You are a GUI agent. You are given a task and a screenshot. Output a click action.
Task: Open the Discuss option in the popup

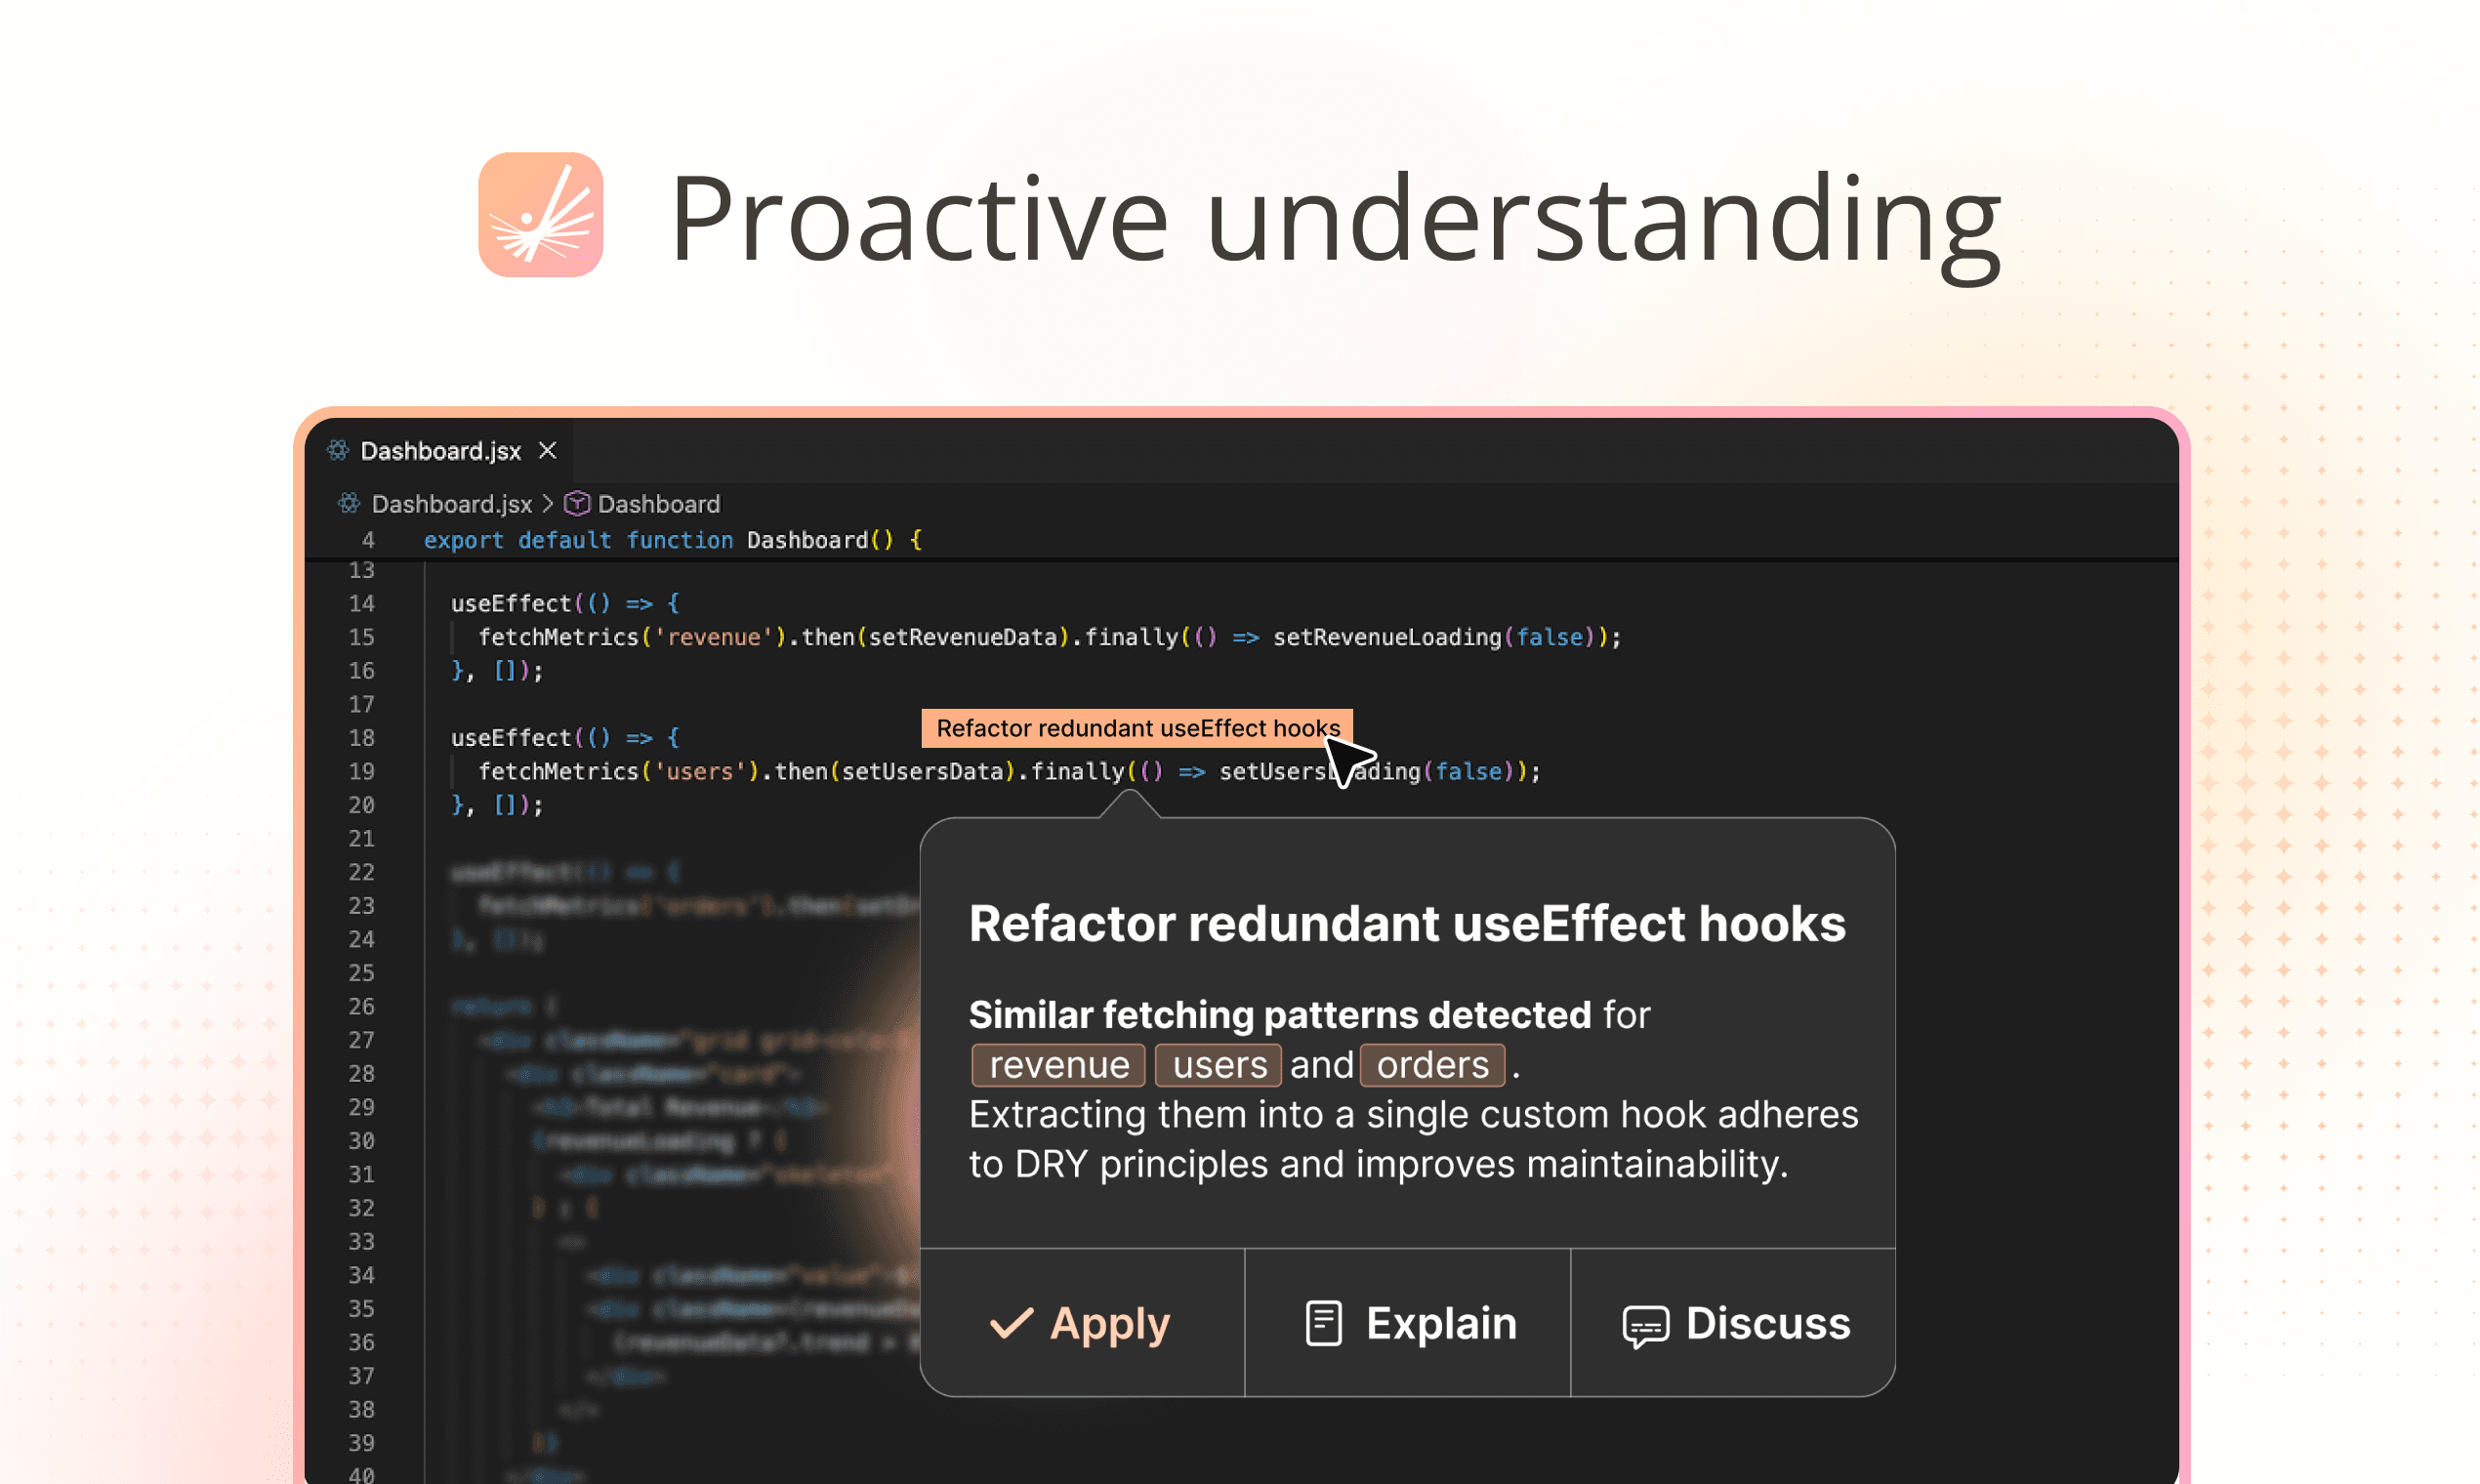coord(1767,1323)
